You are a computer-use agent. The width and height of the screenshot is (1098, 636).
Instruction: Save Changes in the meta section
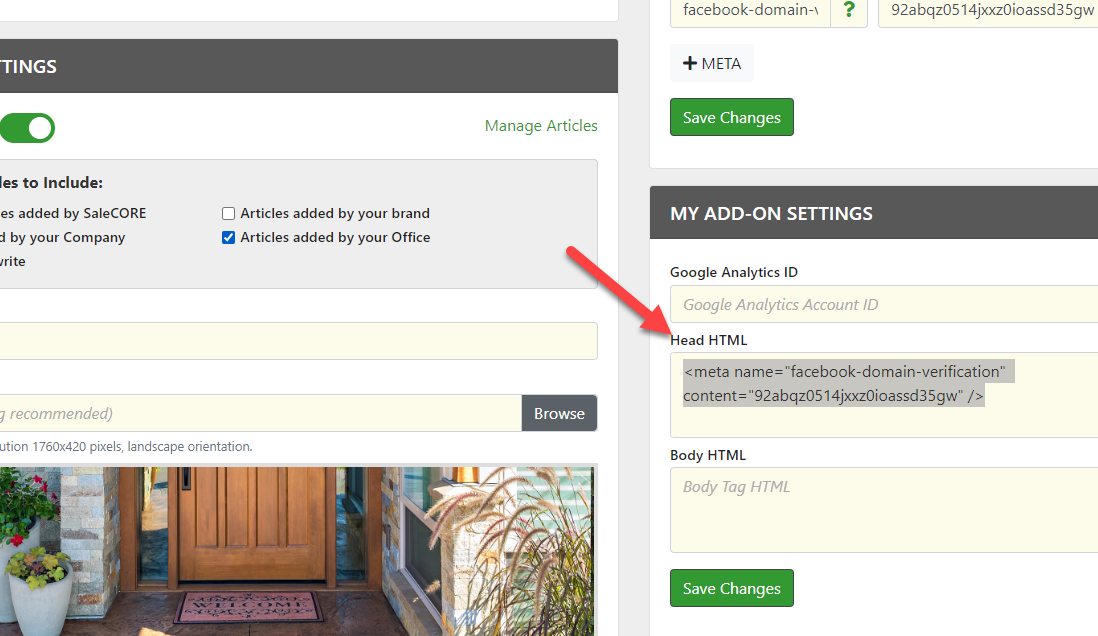click(732, 117)
